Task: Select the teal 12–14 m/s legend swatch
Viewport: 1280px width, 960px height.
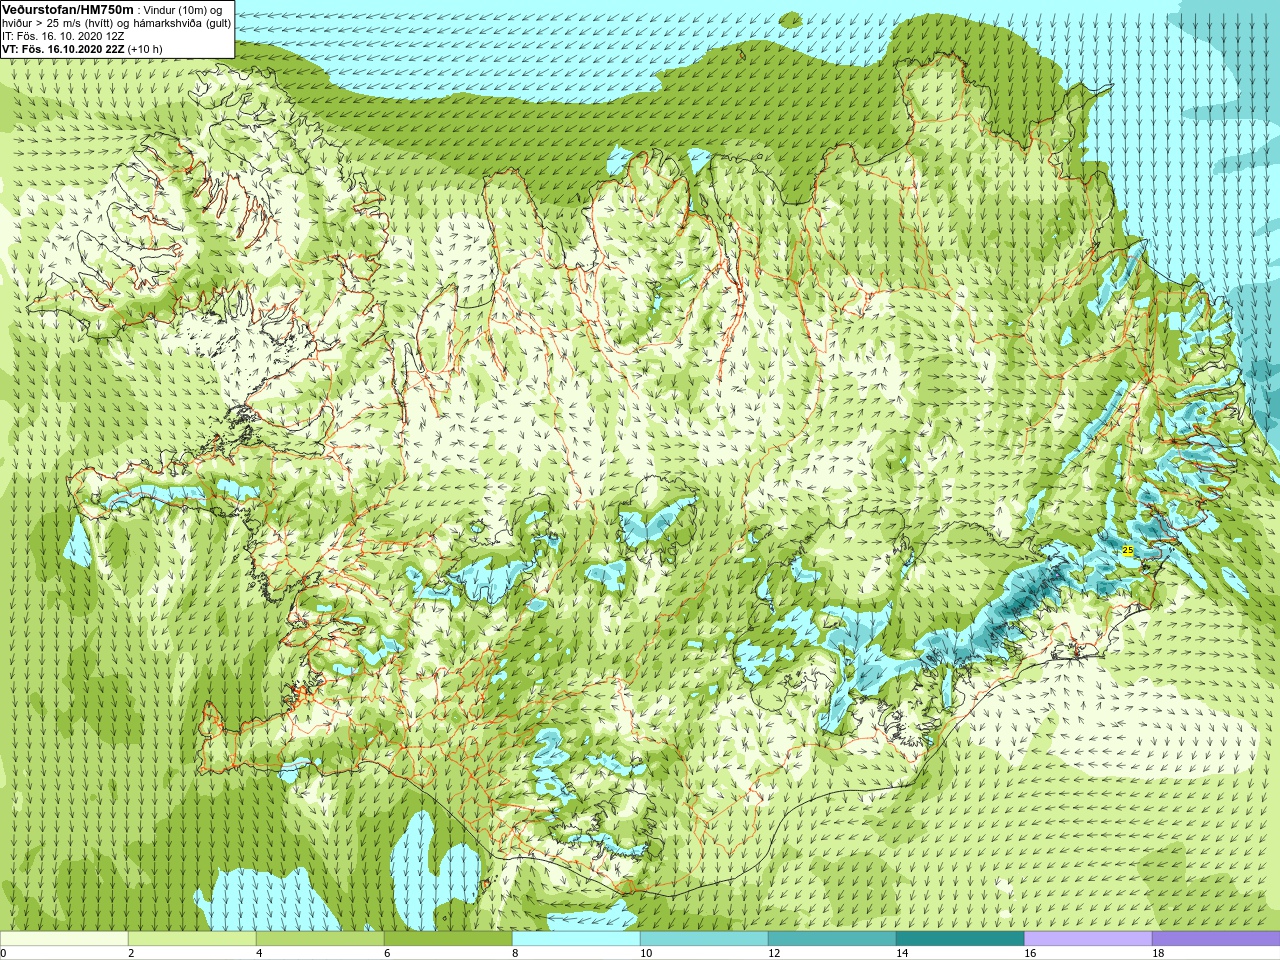Action: coord(832,939)
